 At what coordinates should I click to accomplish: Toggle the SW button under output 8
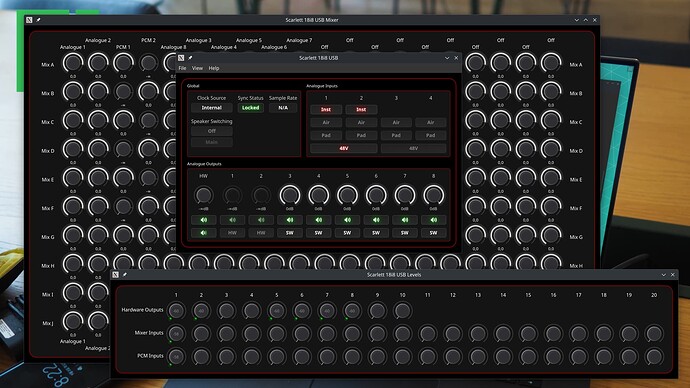pos(433,233)
